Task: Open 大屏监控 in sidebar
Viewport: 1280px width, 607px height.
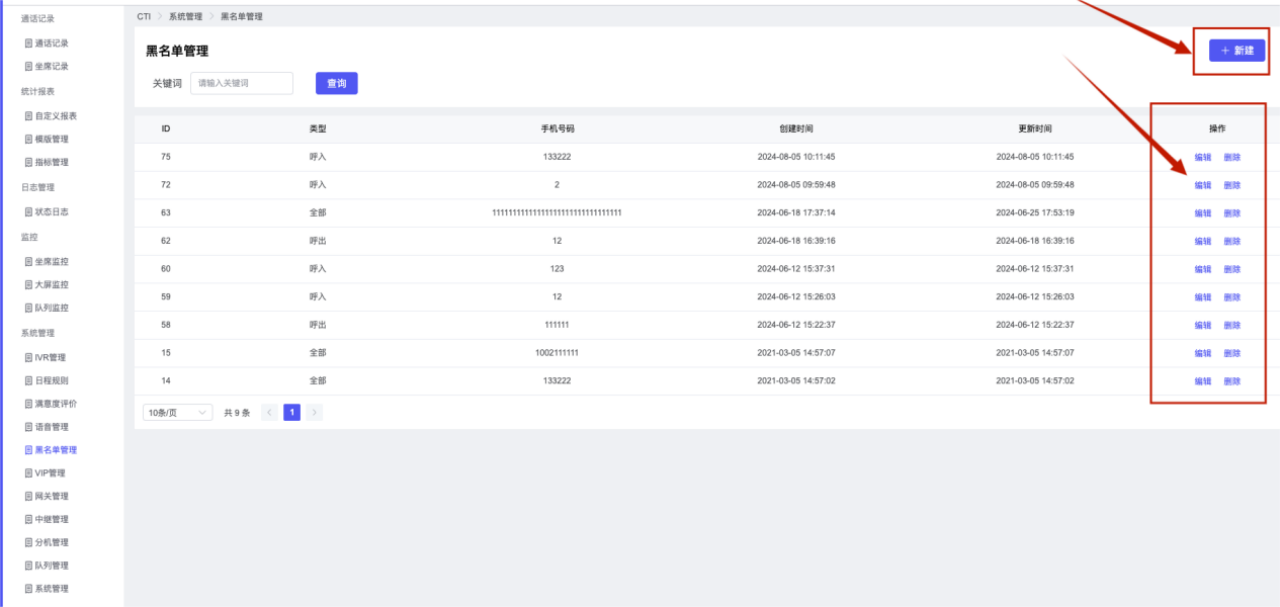Action: [x=46, y=285]
